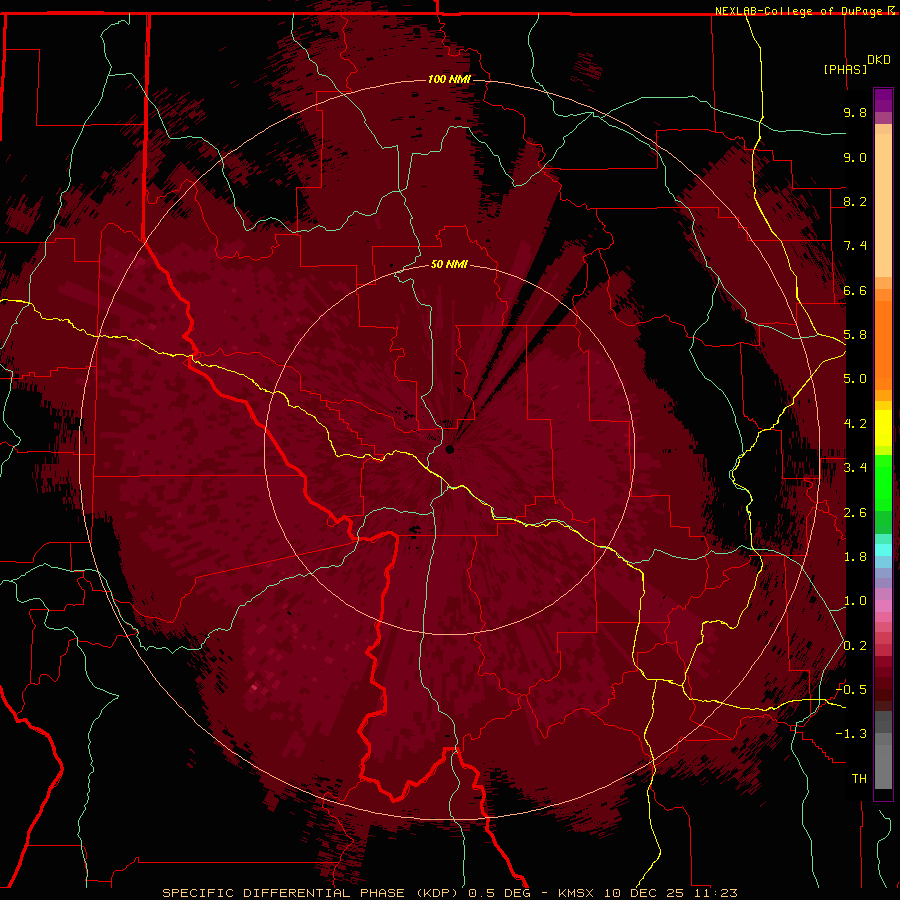This screenshot has height=900, width=900.
Task: Pick the purple swatch at the legend top
Action: [883, 100]
